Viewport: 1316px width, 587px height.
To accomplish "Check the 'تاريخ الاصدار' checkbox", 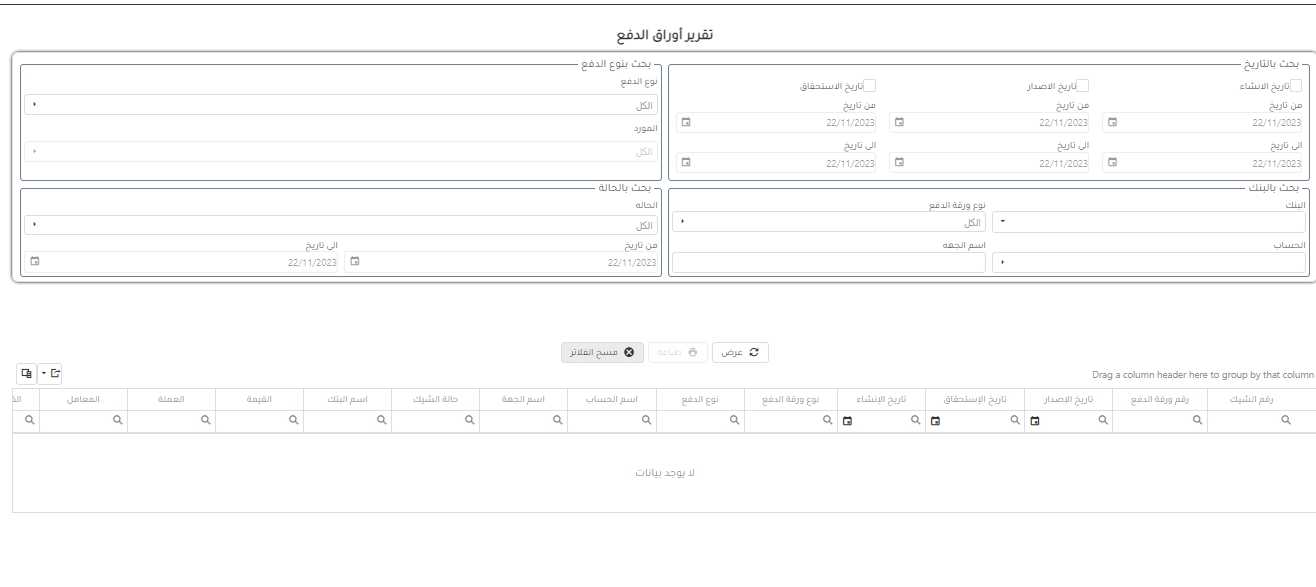I will 1082,87.
